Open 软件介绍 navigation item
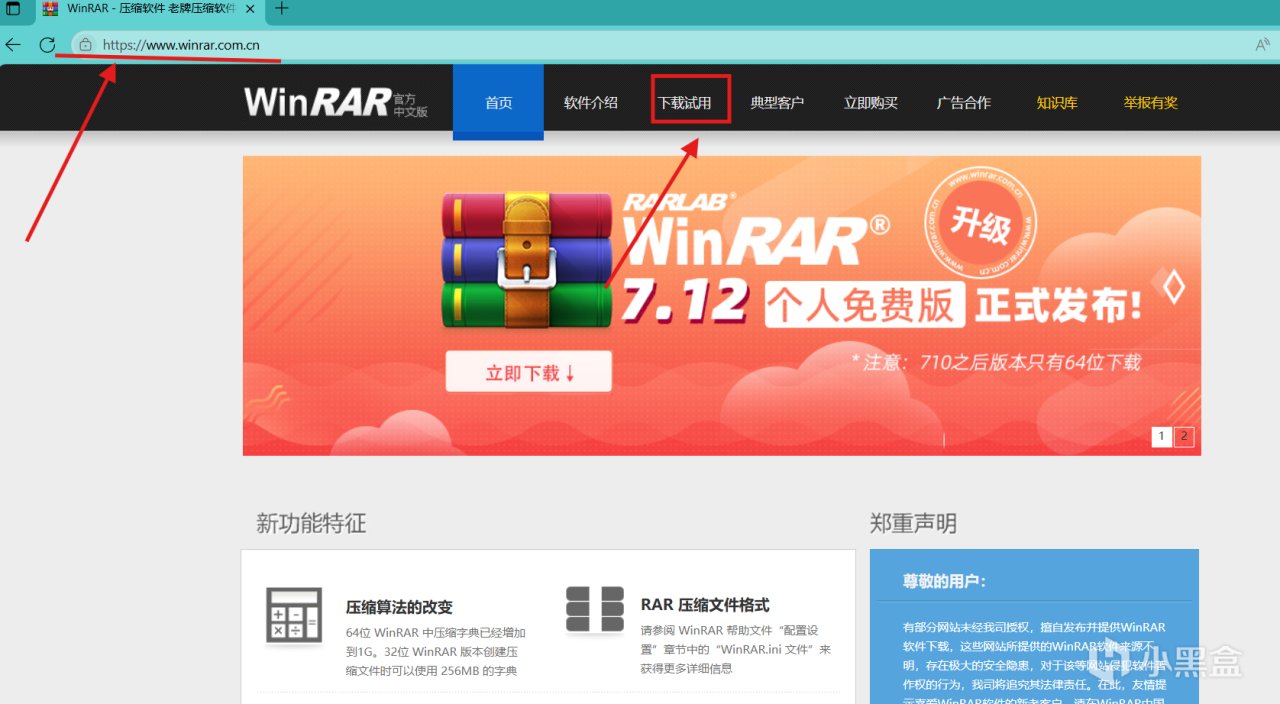Viewport: 1280px width, 704px height. 591,103
